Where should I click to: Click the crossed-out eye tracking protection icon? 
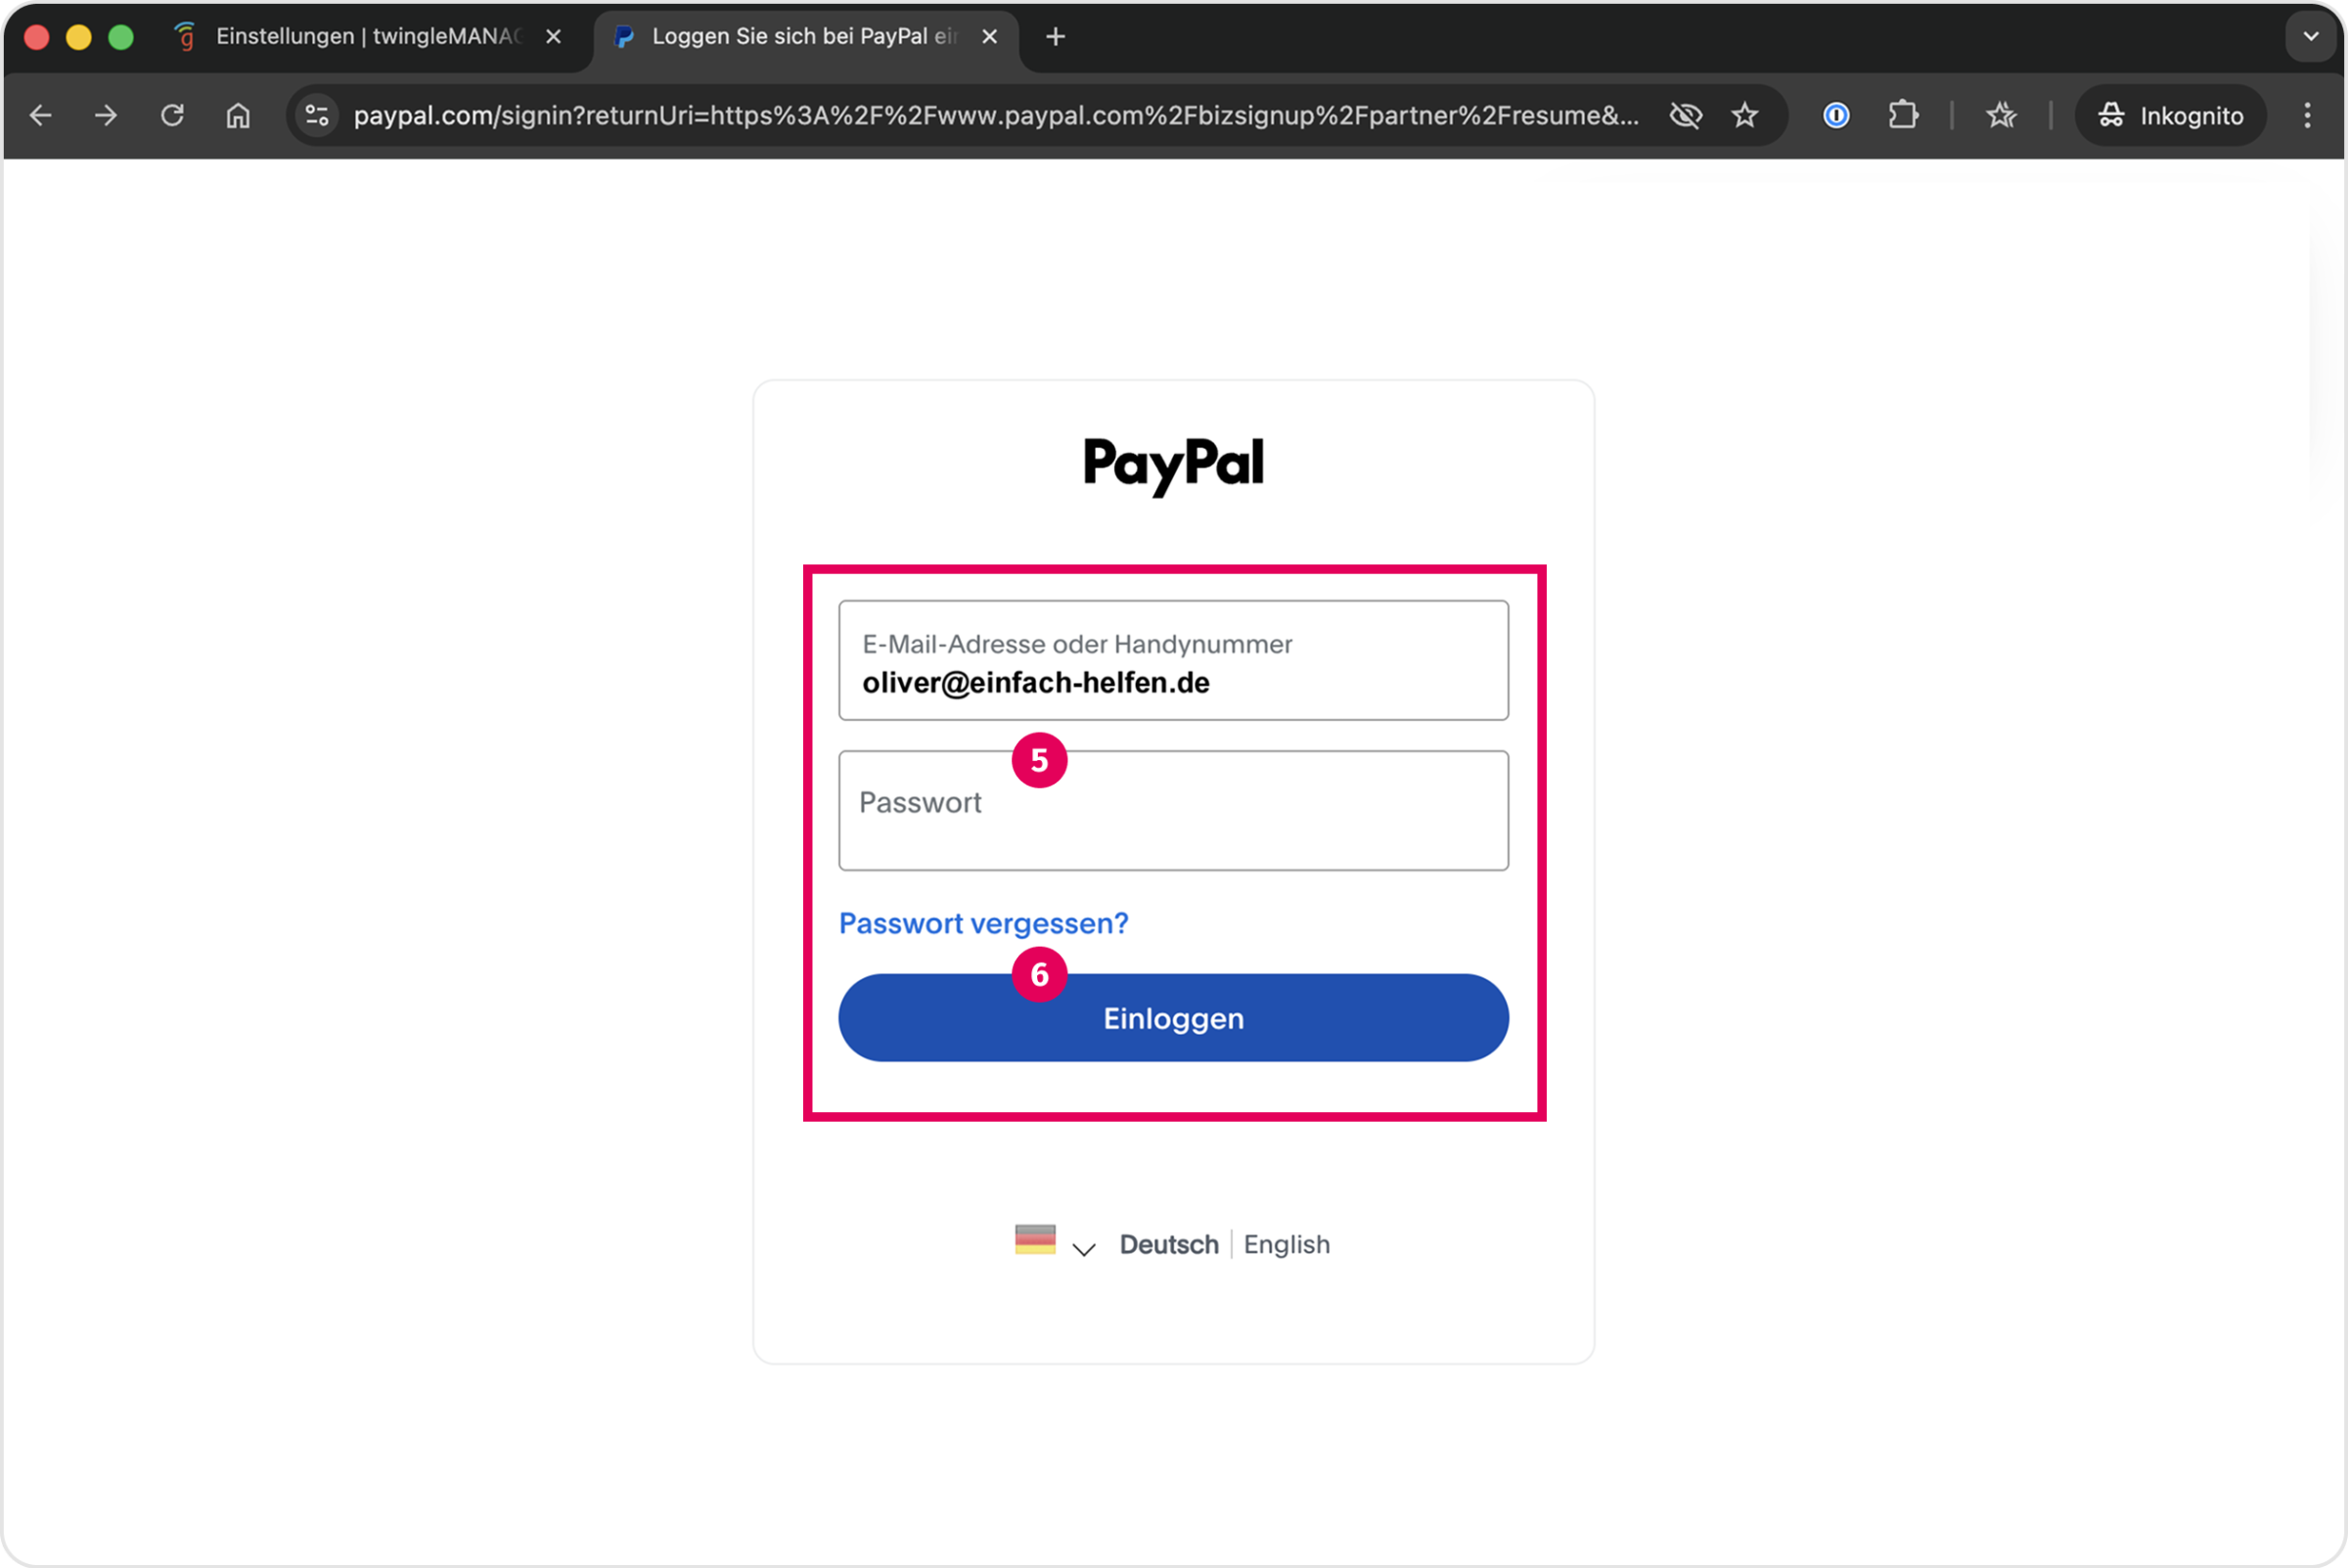tap(1686, 116)
